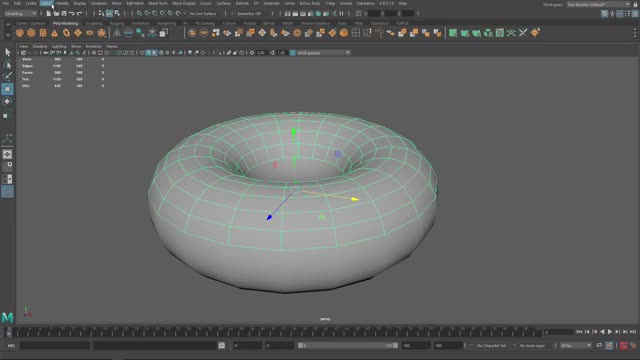Select the Paint Selection tool
The image size is (640, 360).
coord(7,76)
